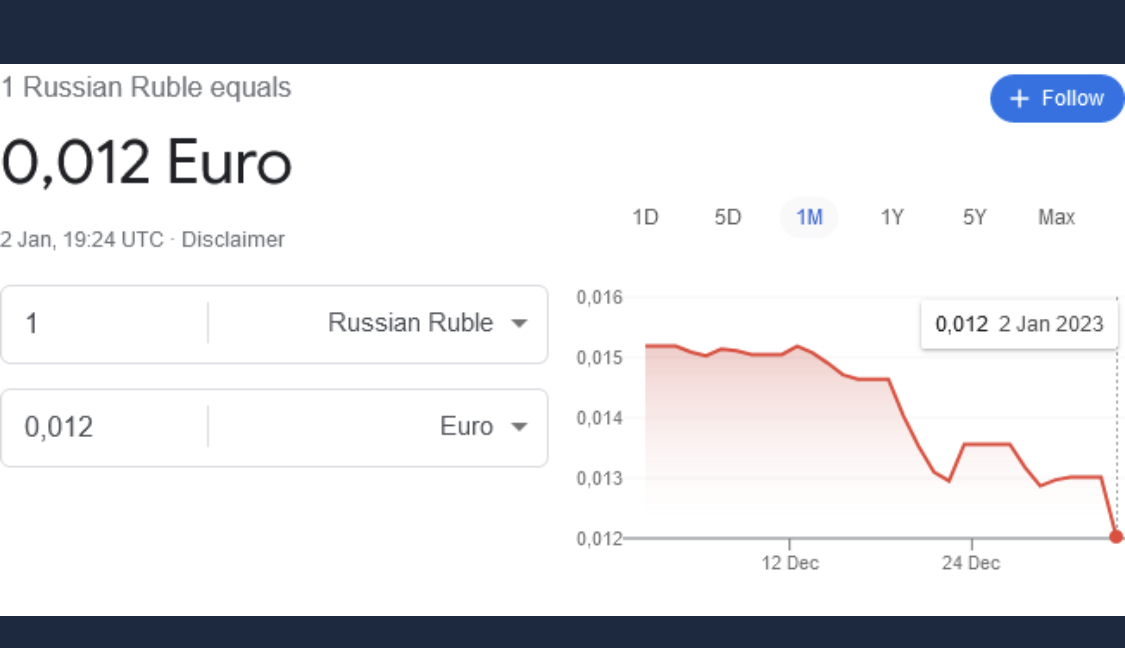
Task: Click the Follow button
Action: point(1057,98)
